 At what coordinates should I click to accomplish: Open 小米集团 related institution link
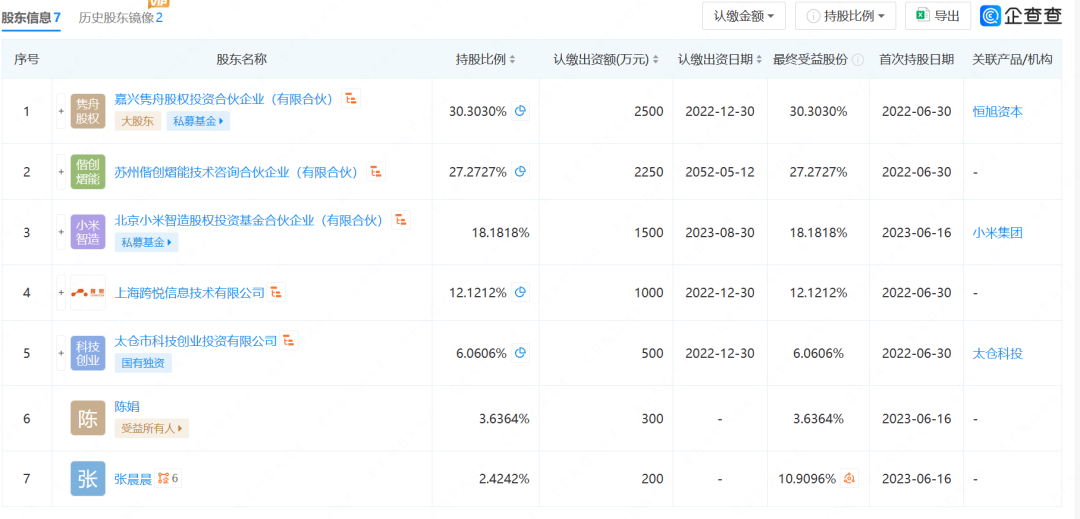997,233
